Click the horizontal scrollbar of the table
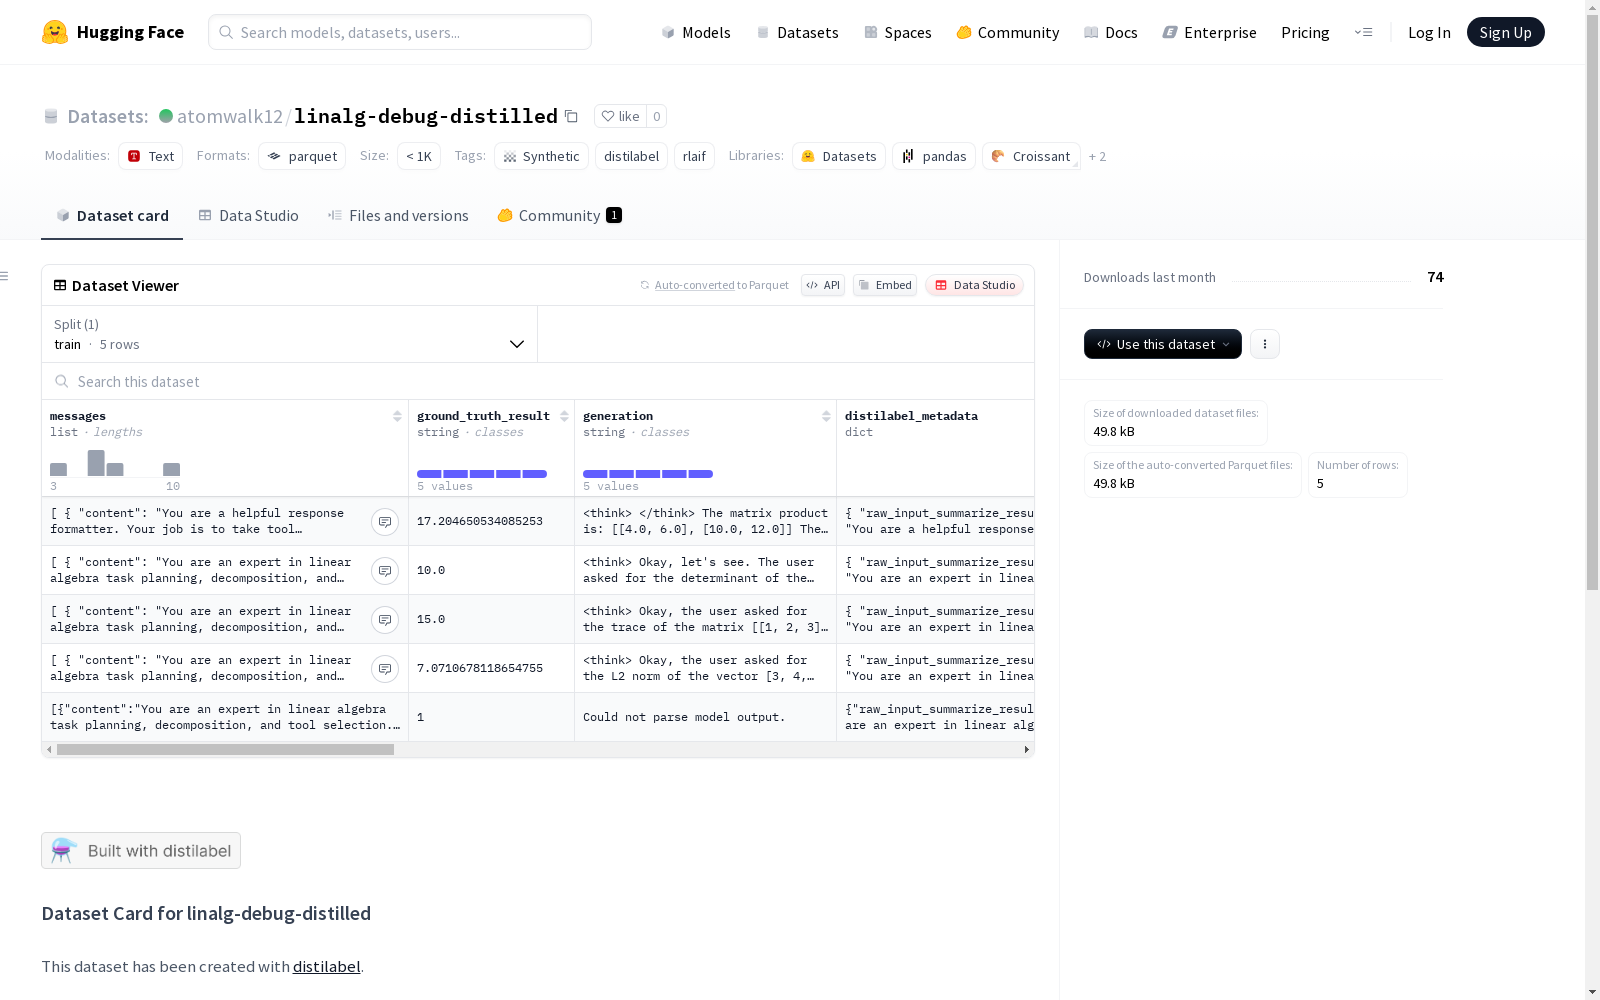This screenshot has height=1000, width=1600. [x=225, y=750]
